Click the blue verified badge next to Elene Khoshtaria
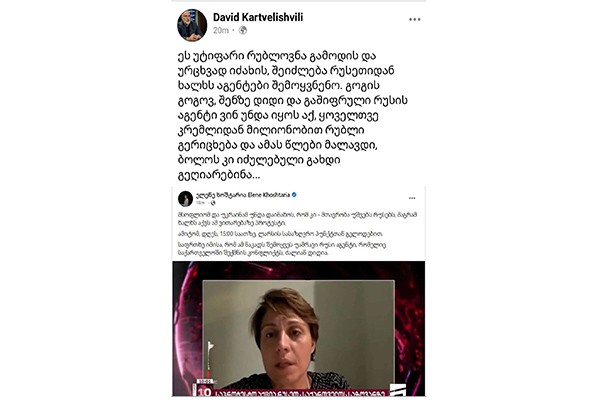 294,195
